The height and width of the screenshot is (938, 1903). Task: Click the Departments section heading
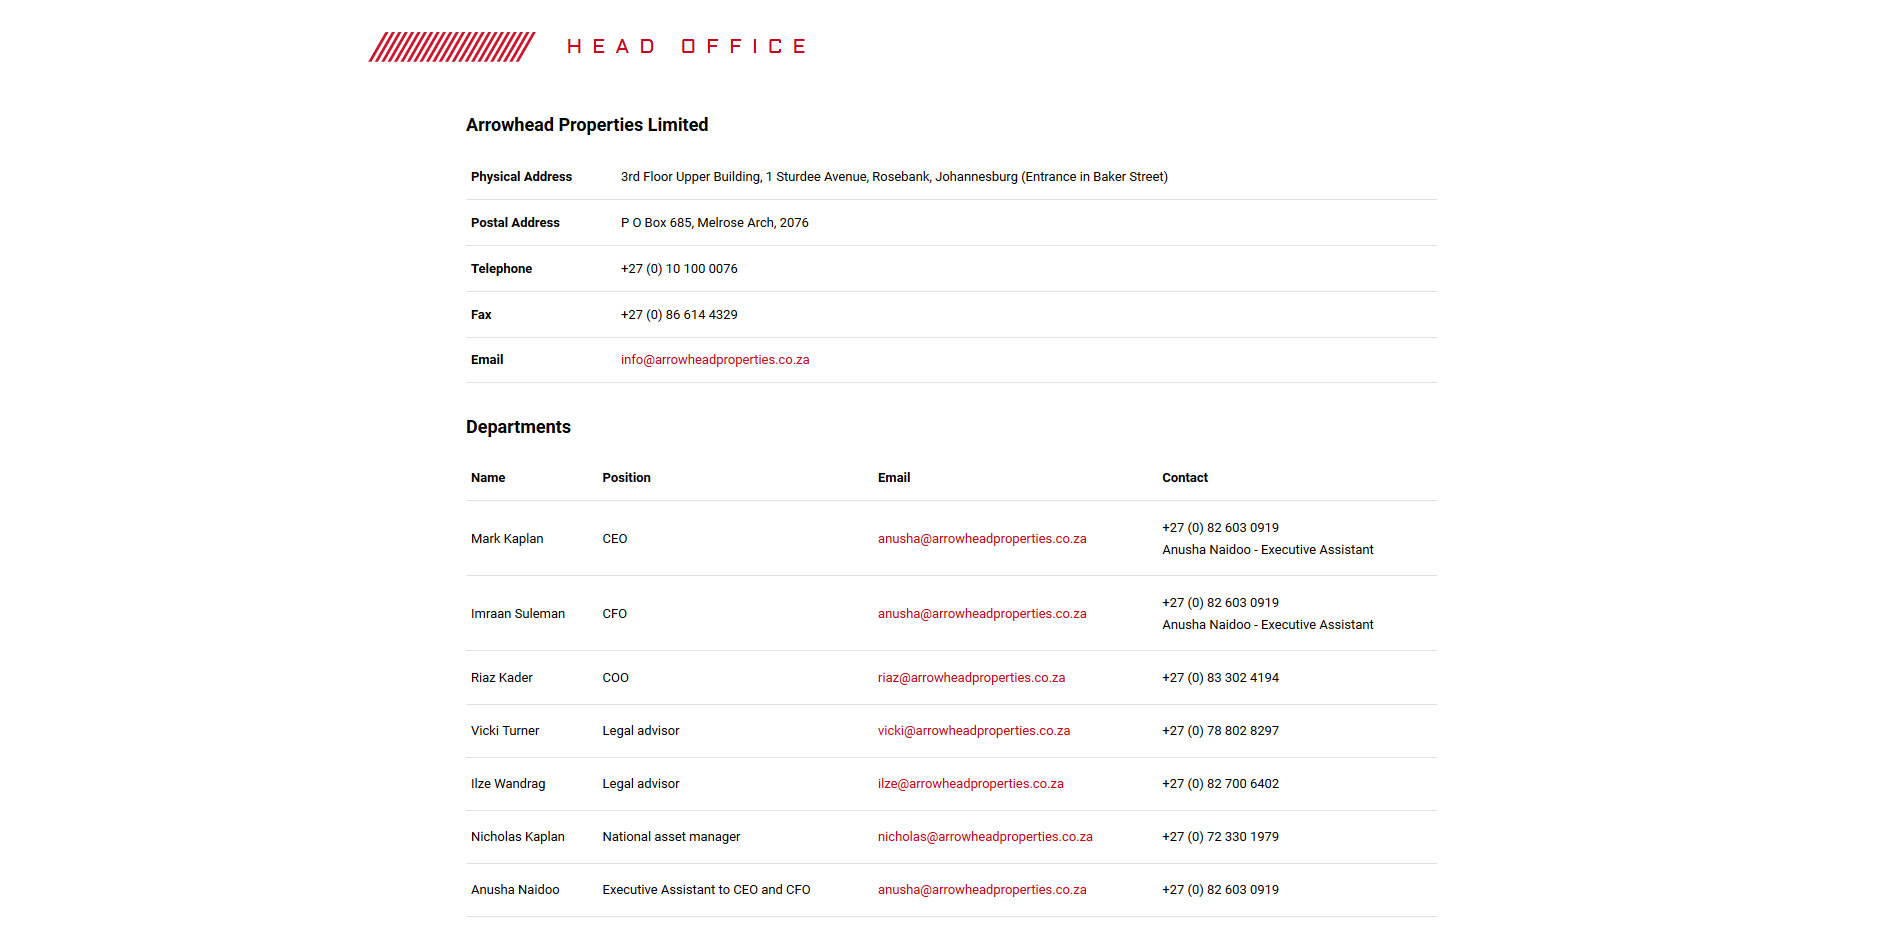pyautogui.click(x=518, y=427)
